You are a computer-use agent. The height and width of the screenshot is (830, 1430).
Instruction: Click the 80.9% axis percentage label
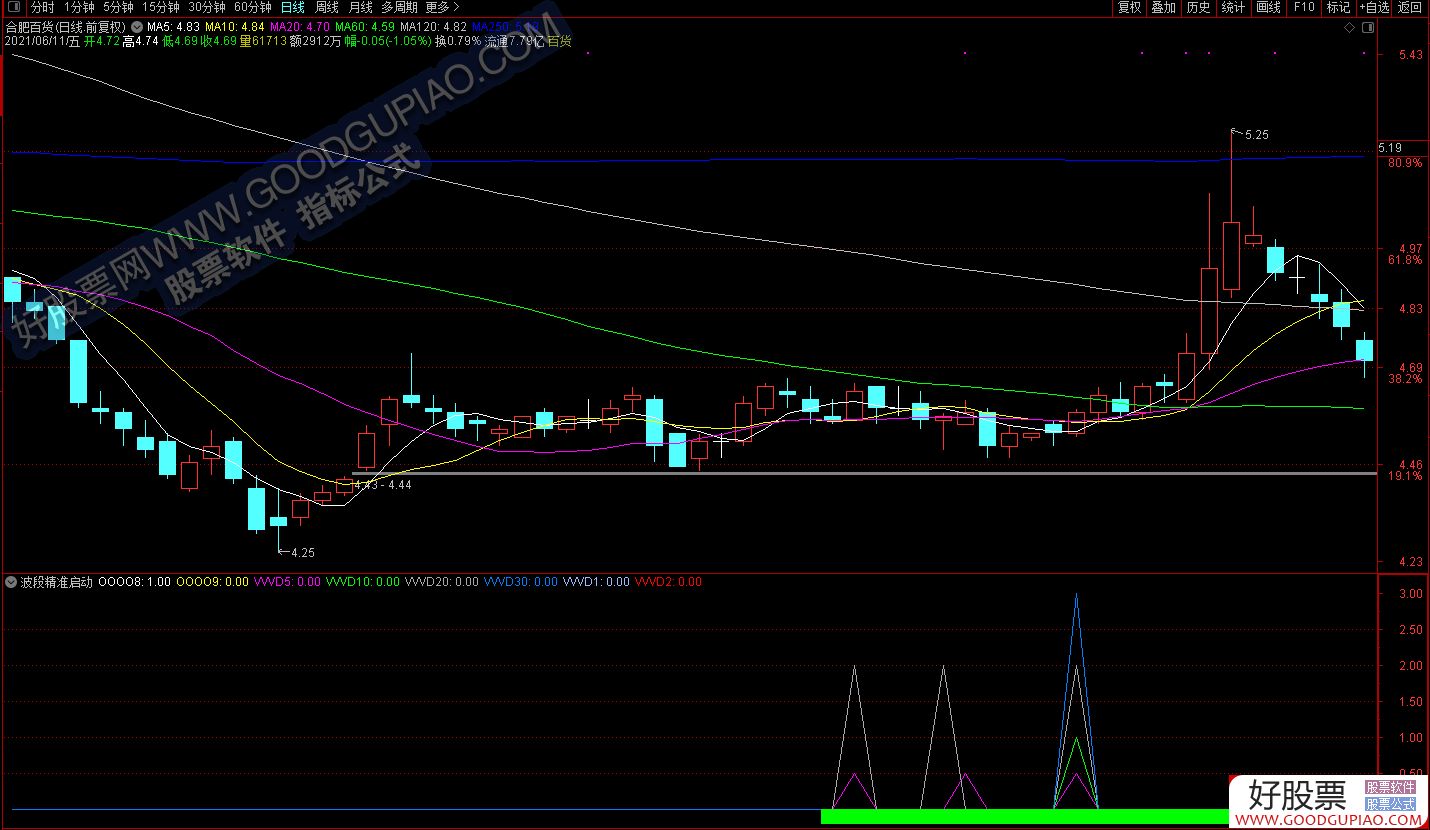click(1405, 162)
